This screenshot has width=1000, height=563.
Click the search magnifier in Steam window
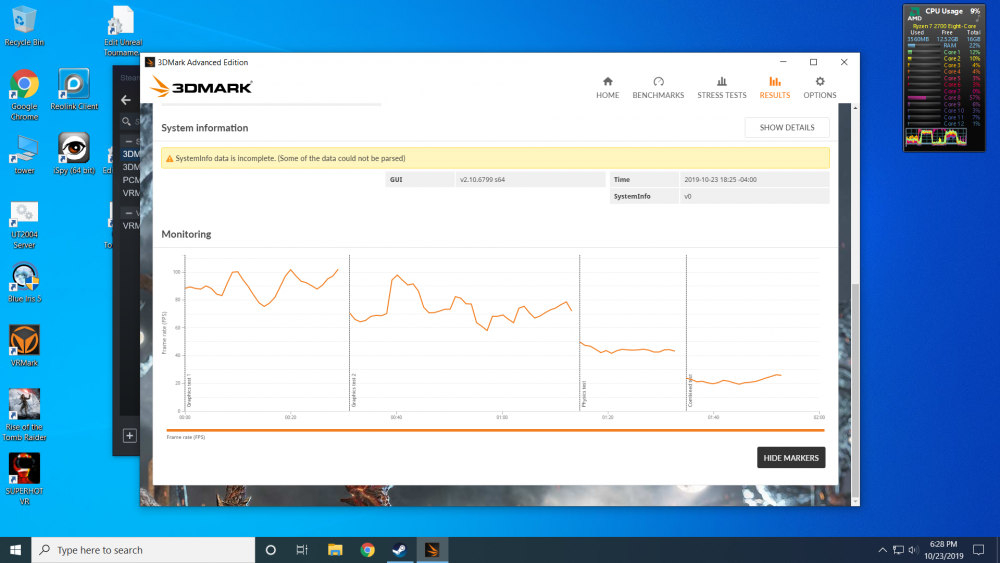(x=126, y=121)
